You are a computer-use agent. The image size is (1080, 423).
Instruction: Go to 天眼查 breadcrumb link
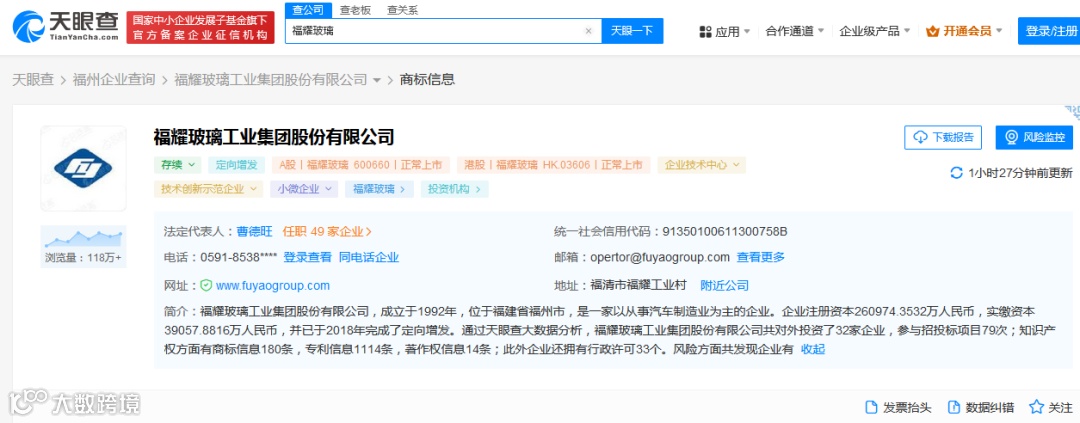33,79
